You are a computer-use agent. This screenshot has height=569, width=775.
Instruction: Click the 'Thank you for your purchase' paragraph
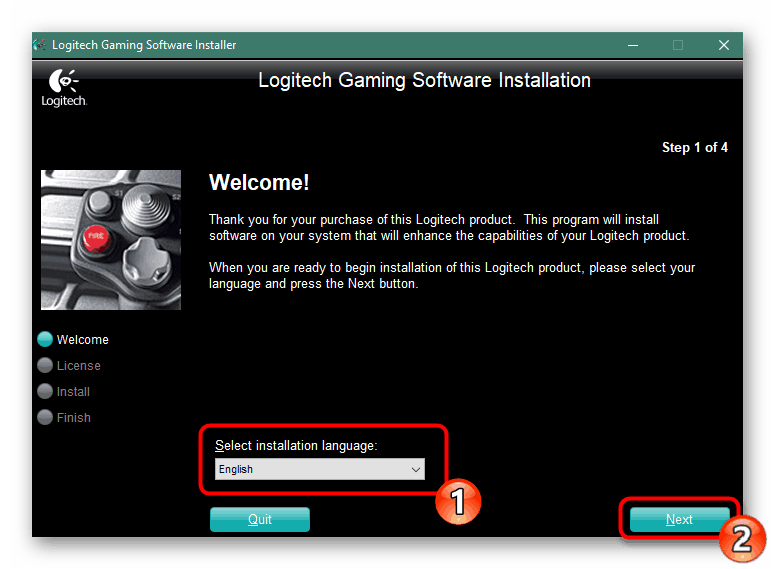(449, 227)
